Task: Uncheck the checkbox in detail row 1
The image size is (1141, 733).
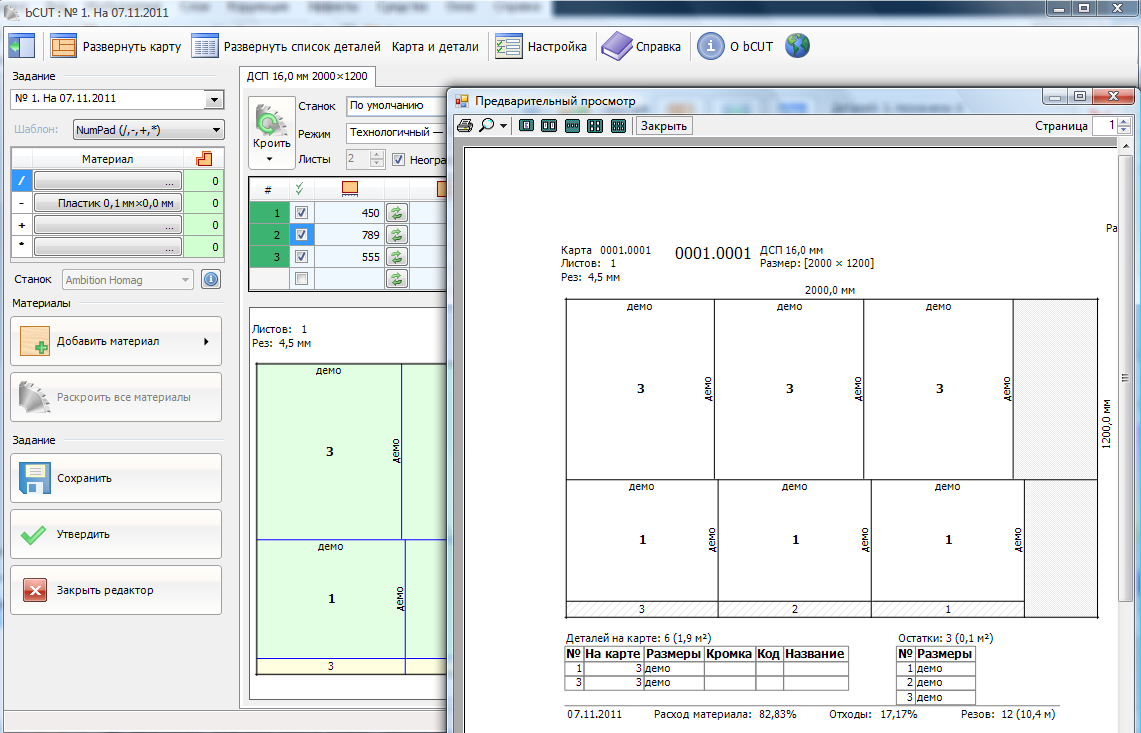Action: coord(301,213)
